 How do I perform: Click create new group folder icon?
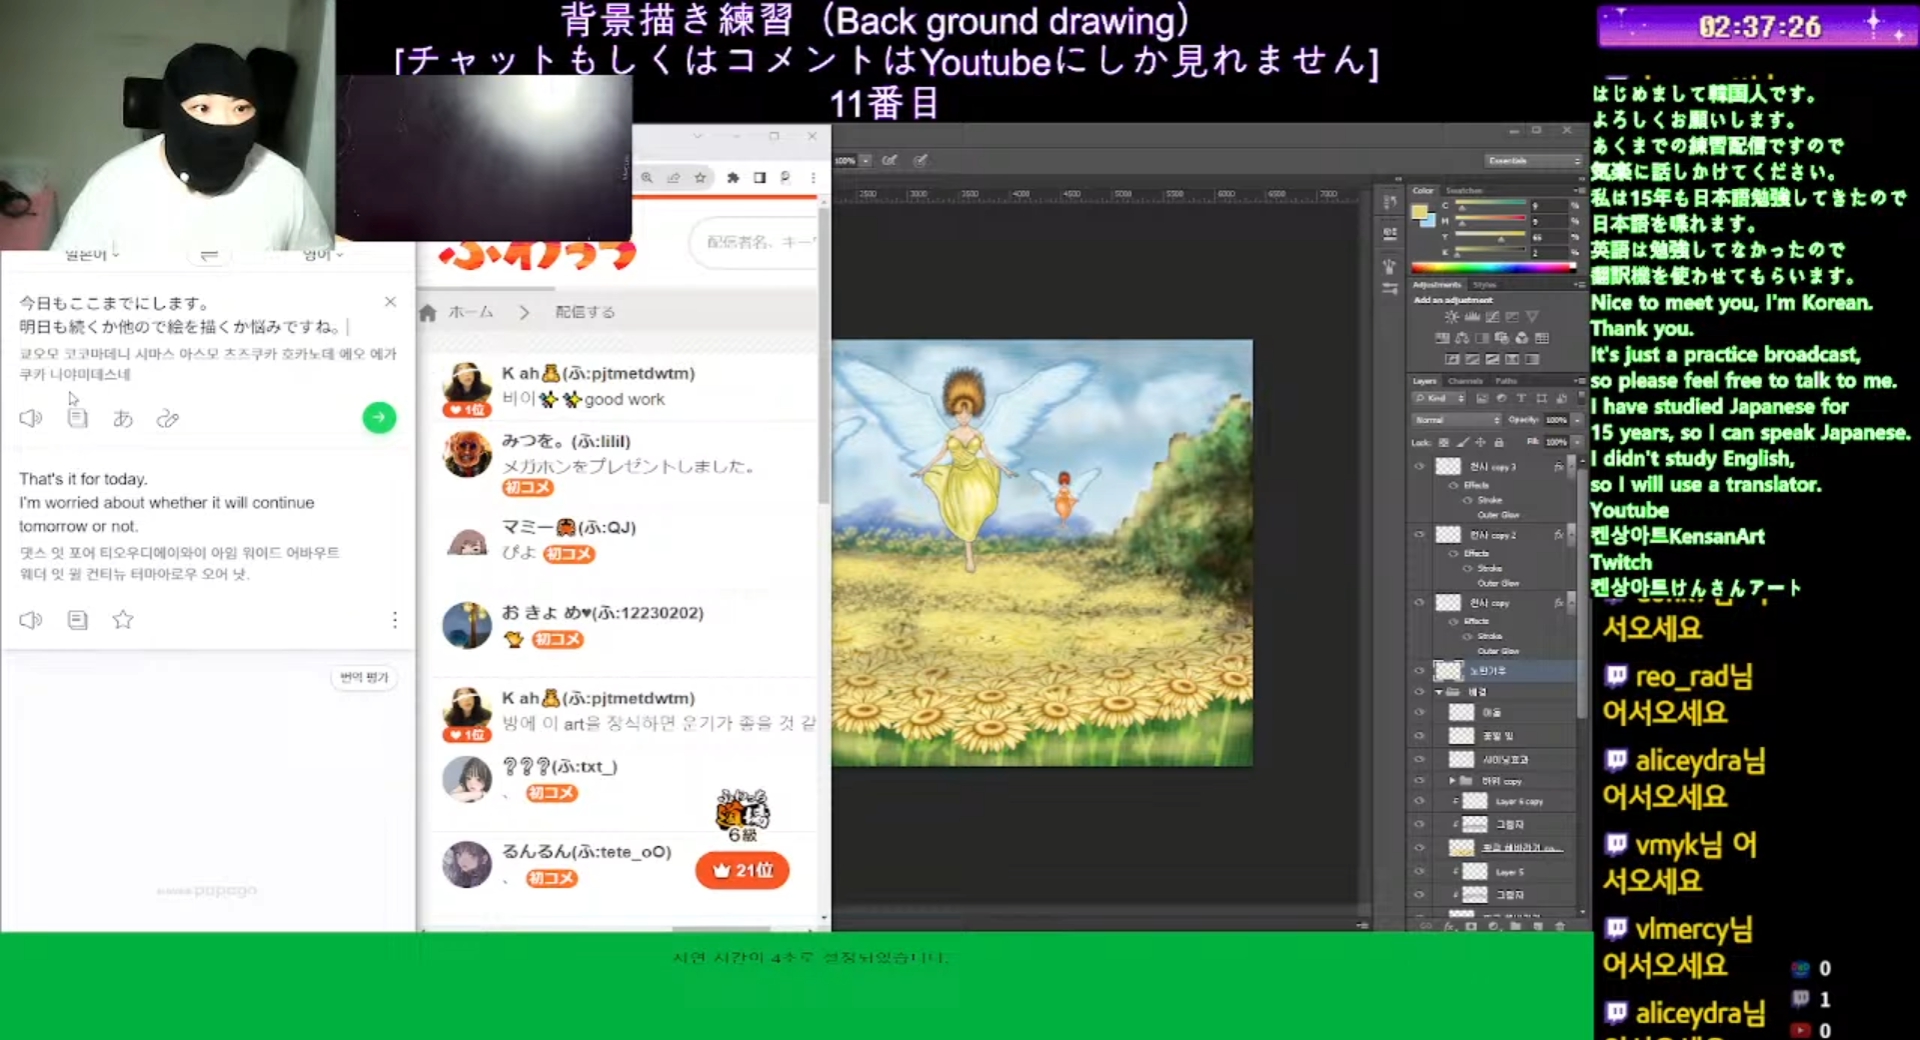tap(1515, 926)
